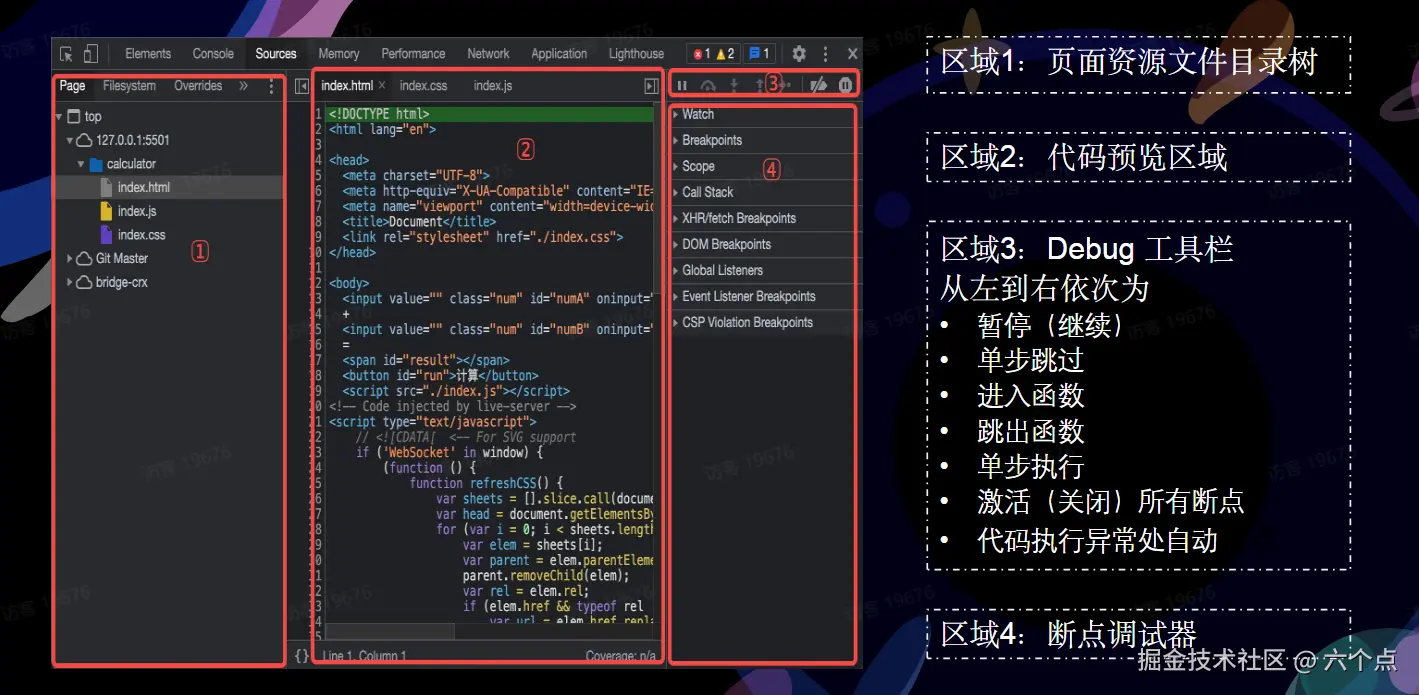Click the bridge-crx cloud icon
Screen dimensions: 1419x695
coord(85,283)
